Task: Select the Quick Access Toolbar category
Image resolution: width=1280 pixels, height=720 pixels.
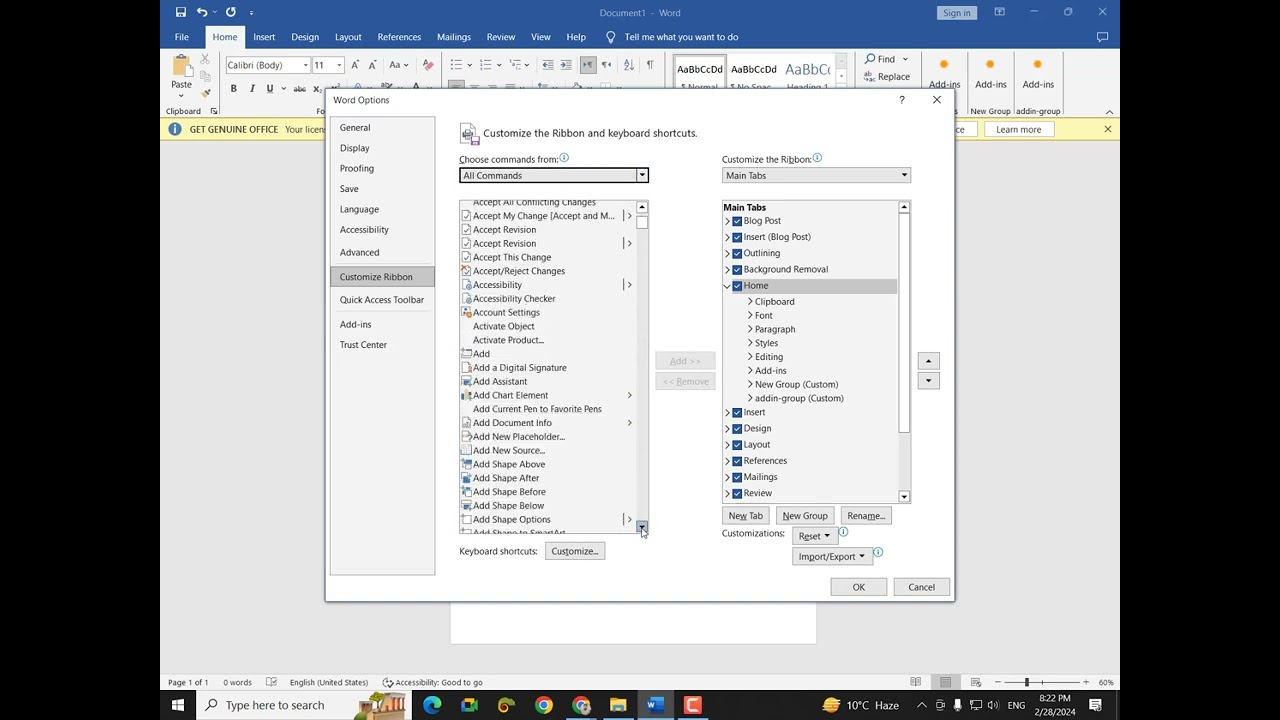Action: [x=382, y=300]
